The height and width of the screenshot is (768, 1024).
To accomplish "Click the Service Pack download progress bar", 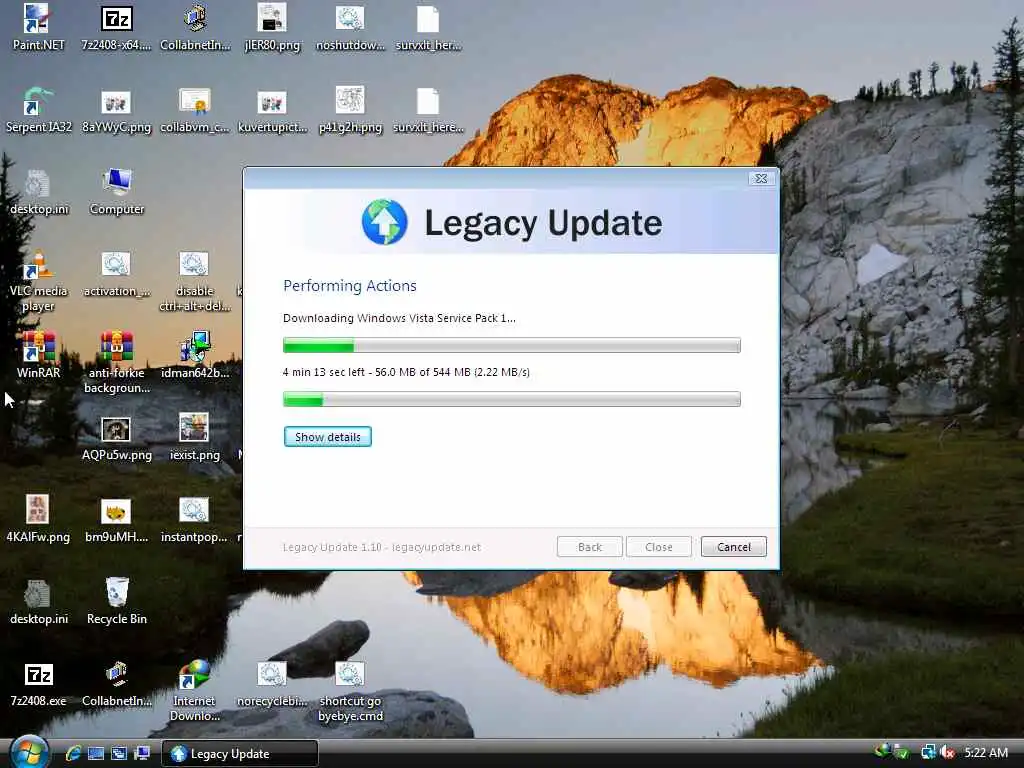I will pyautogui.click(x=511, y=345).
